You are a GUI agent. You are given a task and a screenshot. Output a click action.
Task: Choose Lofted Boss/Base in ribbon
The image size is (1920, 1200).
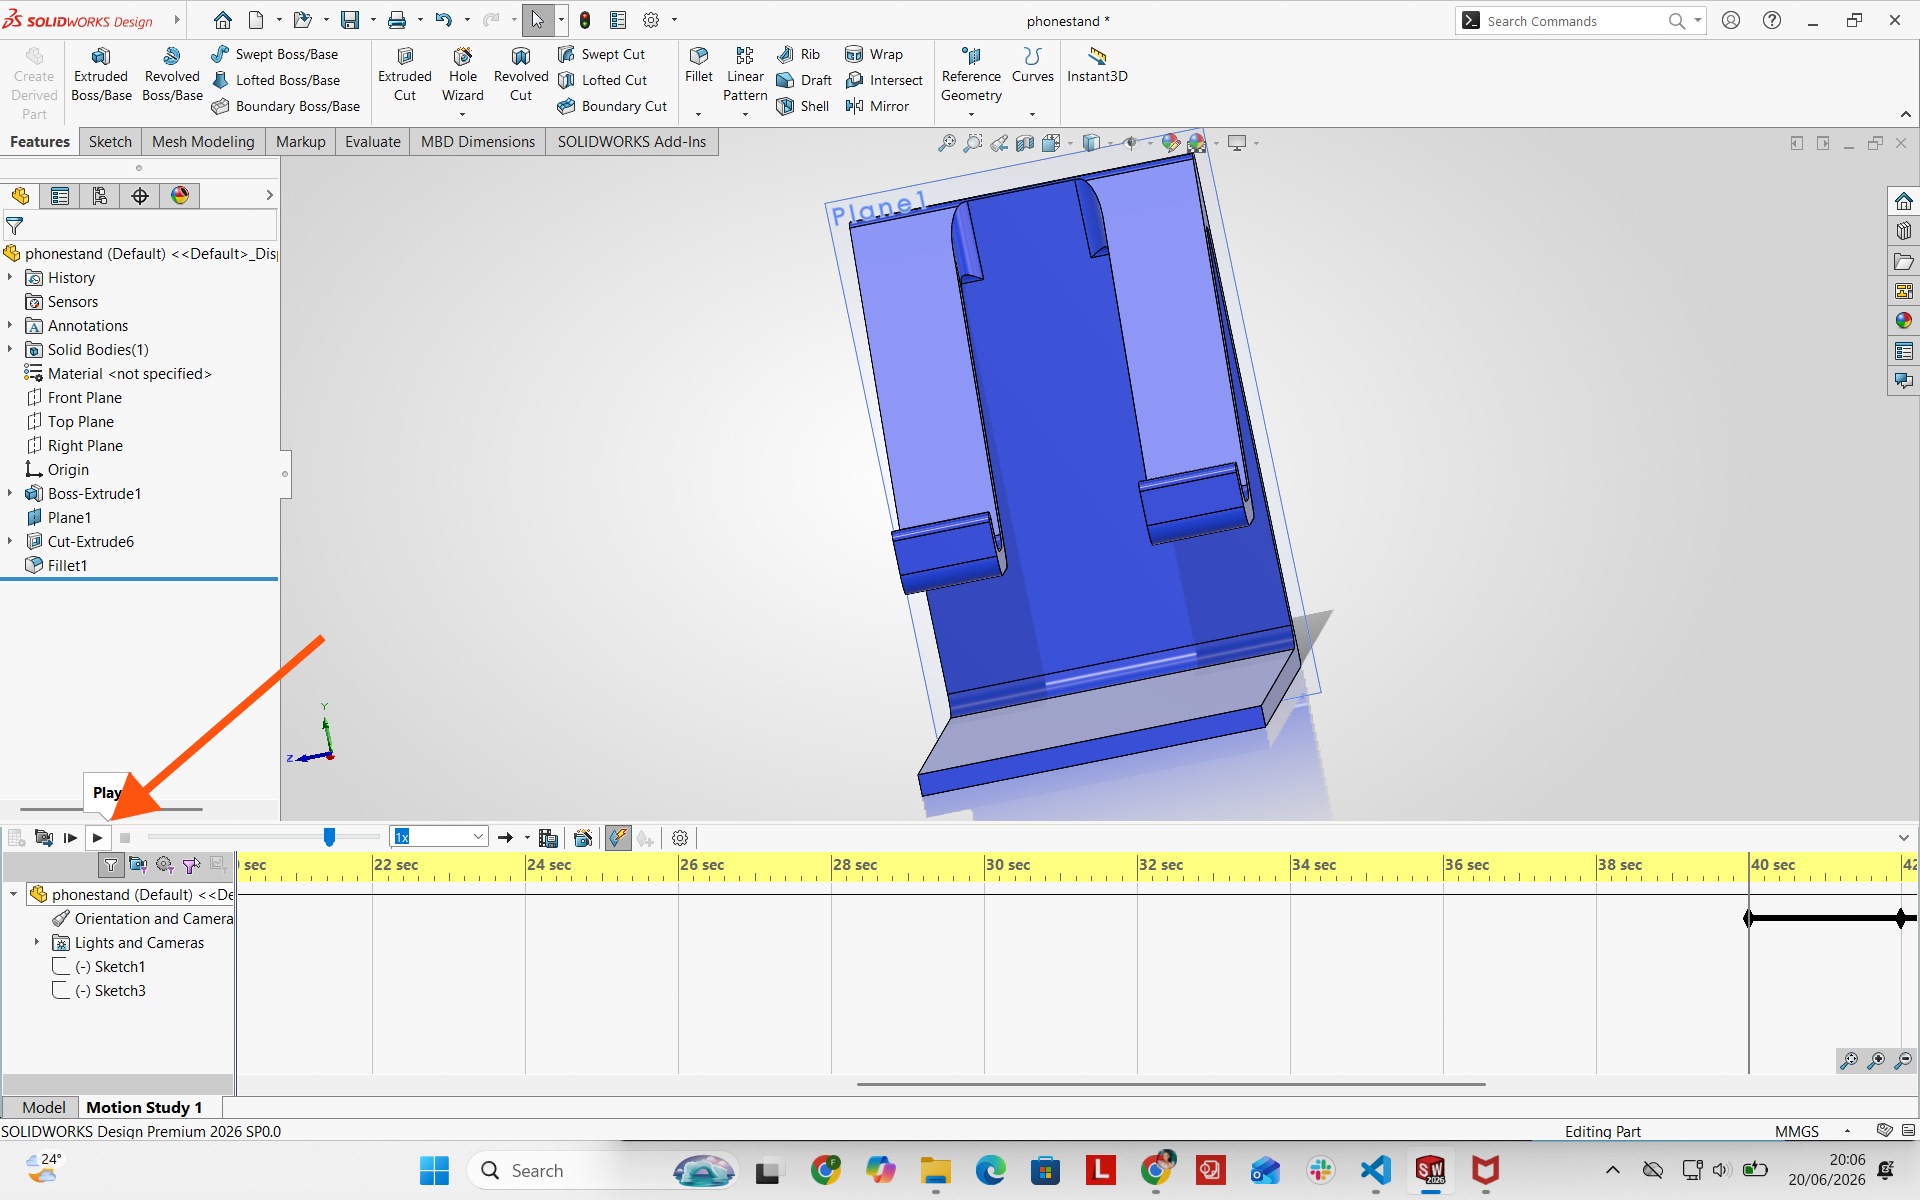[x=276, y=80]
